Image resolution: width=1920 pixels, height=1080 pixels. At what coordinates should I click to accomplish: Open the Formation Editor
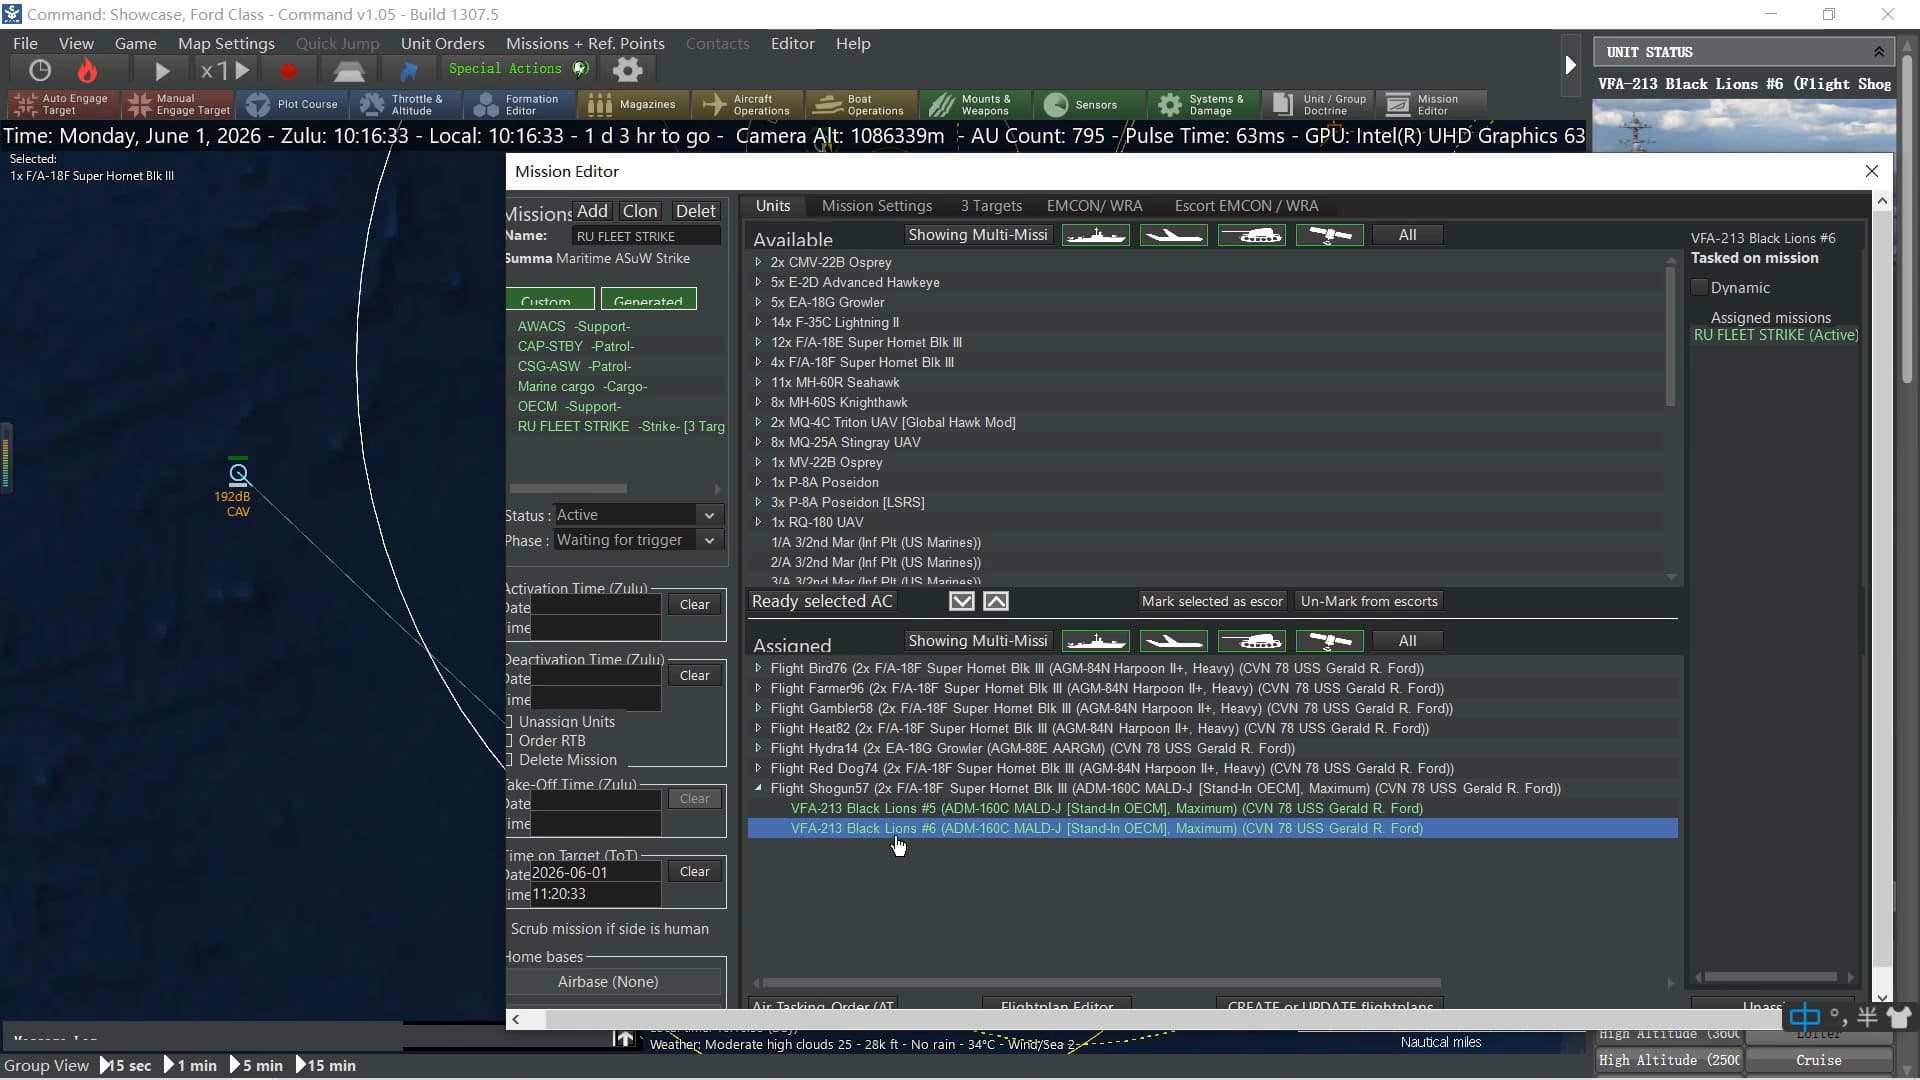click(x=520, y=104)
